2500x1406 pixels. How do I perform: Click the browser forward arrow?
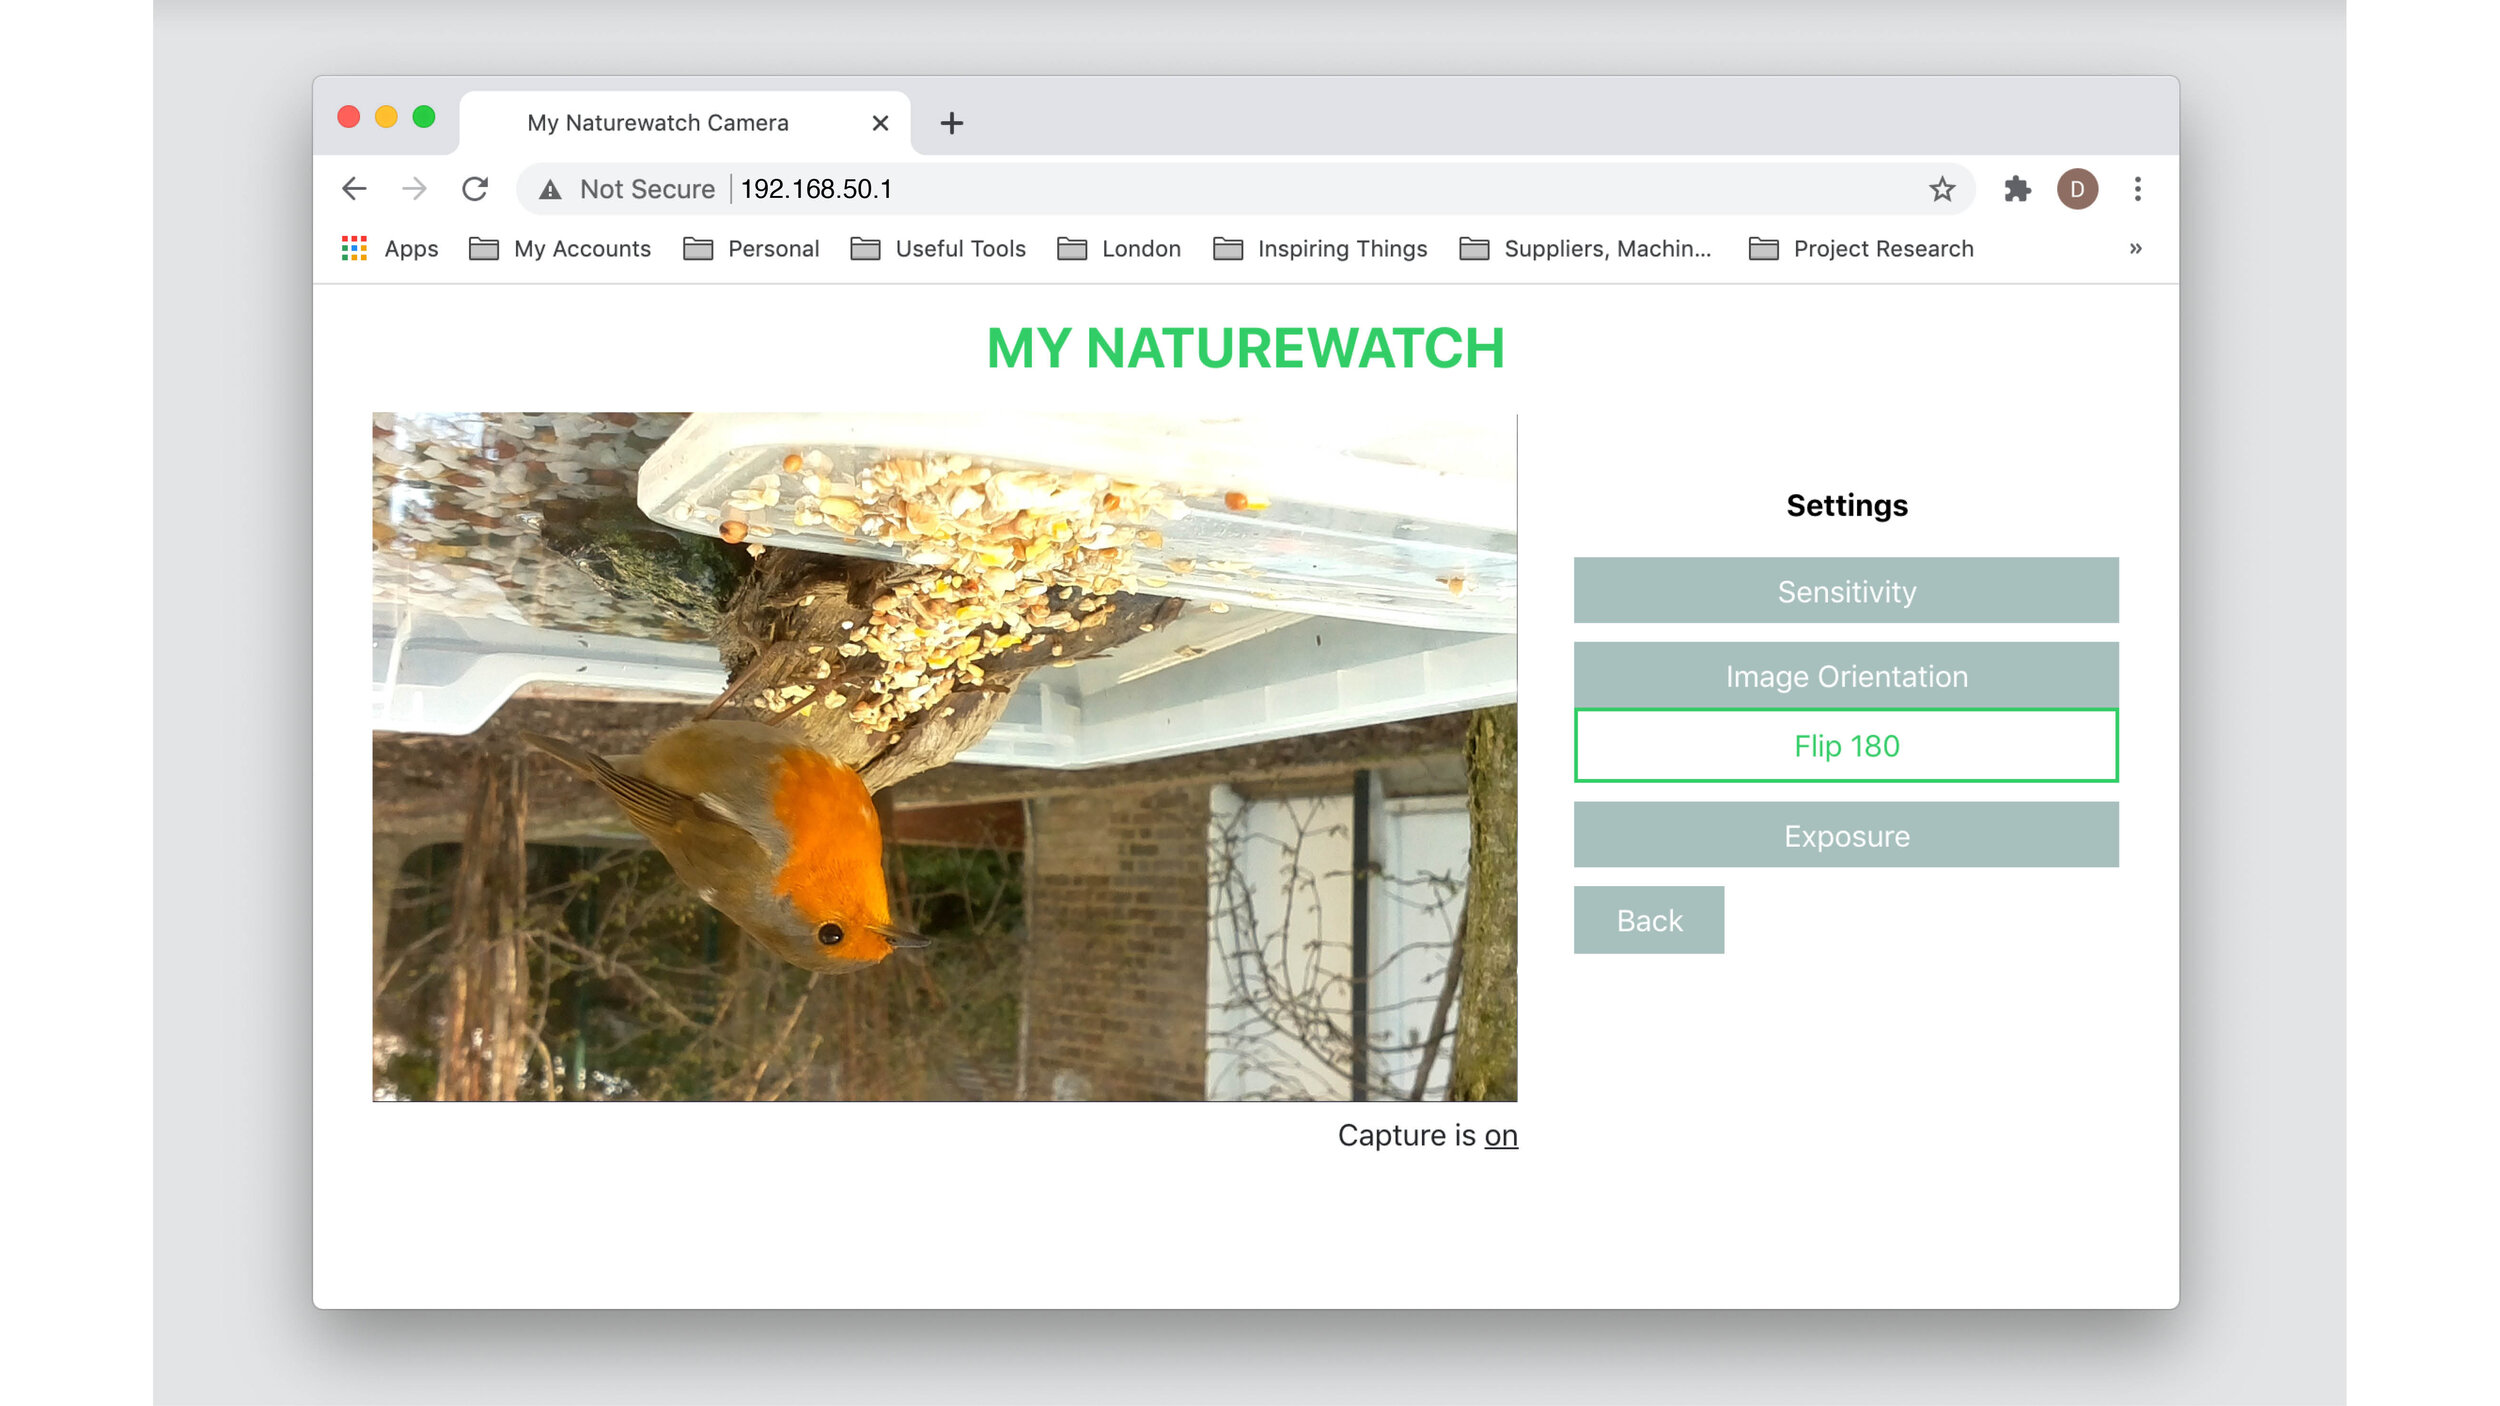click(x=414, y=189)
